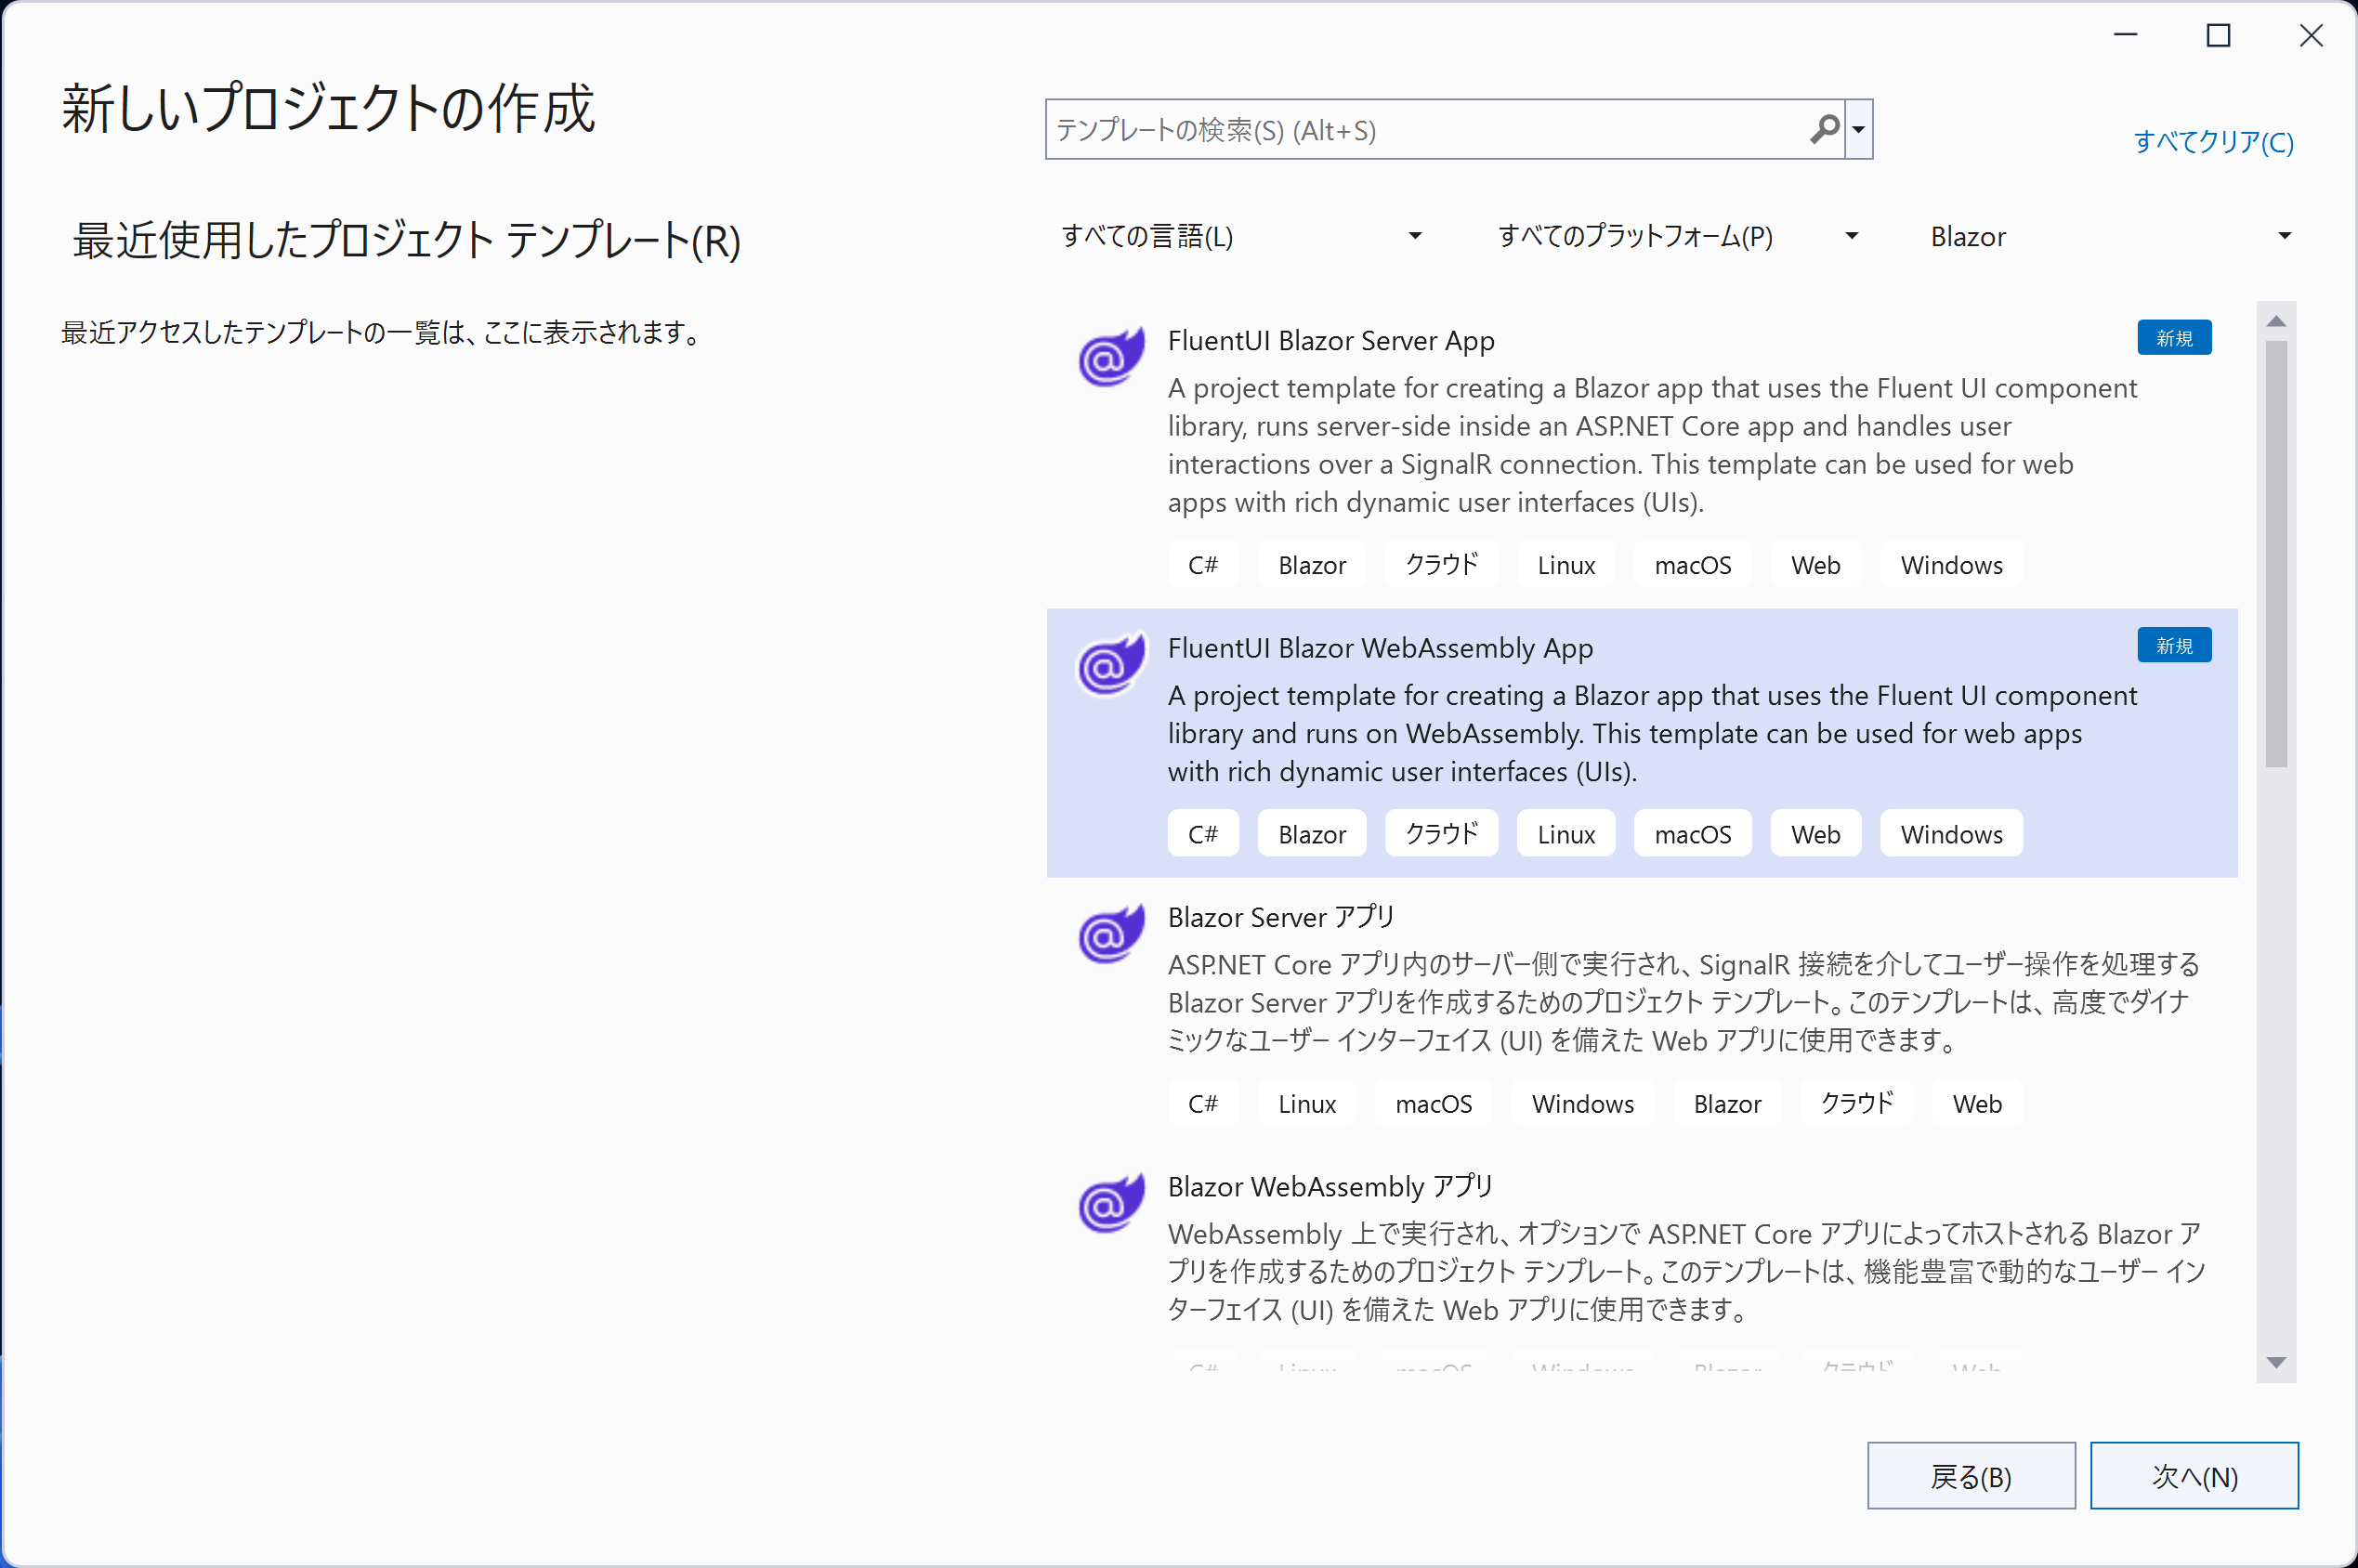Screen dimensions: 2358x1568
Task: Click the FluentUI Blazor Server App description text
Action: [1652, 445]
